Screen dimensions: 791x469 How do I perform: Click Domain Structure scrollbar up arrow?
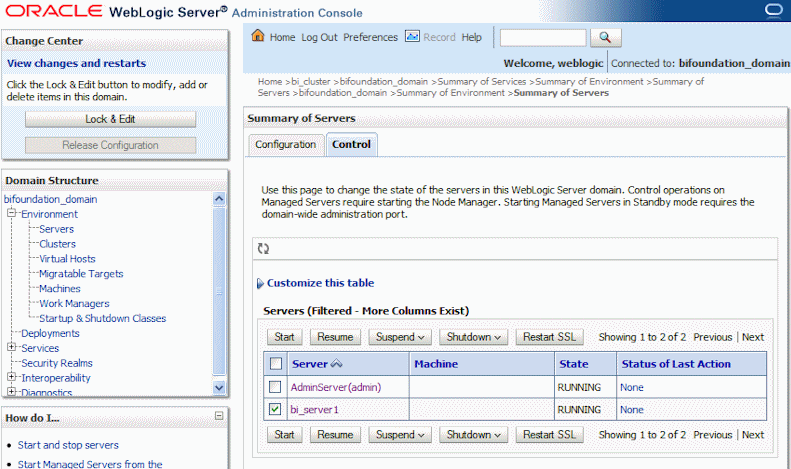click(x=219, y=199)
